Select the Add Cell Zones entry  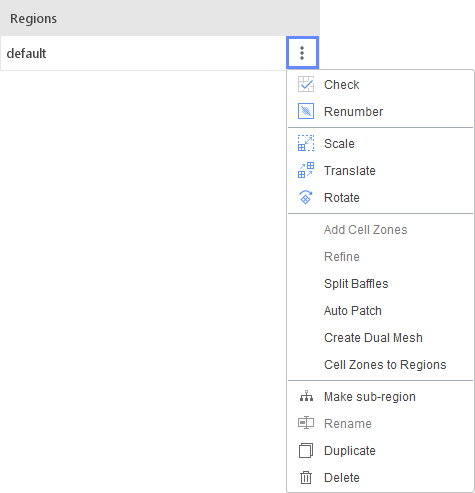point(366,230)
